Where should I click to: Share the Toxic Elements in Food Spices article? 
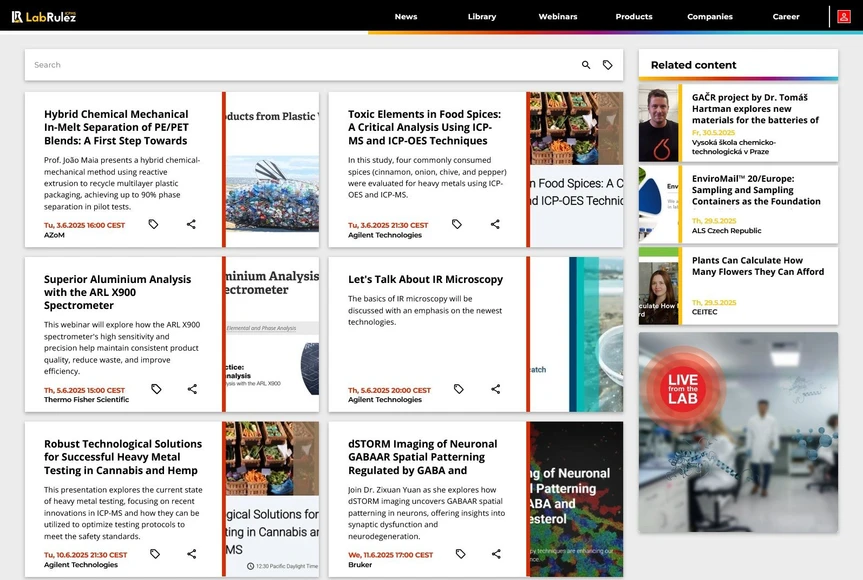[495, 224]
